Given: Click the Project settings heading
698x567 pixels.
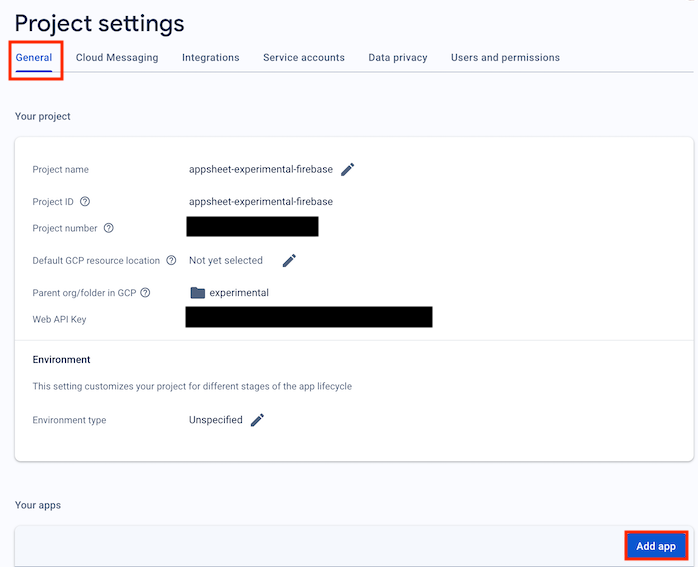Looking at the screenshot, I should coord(99,23).
